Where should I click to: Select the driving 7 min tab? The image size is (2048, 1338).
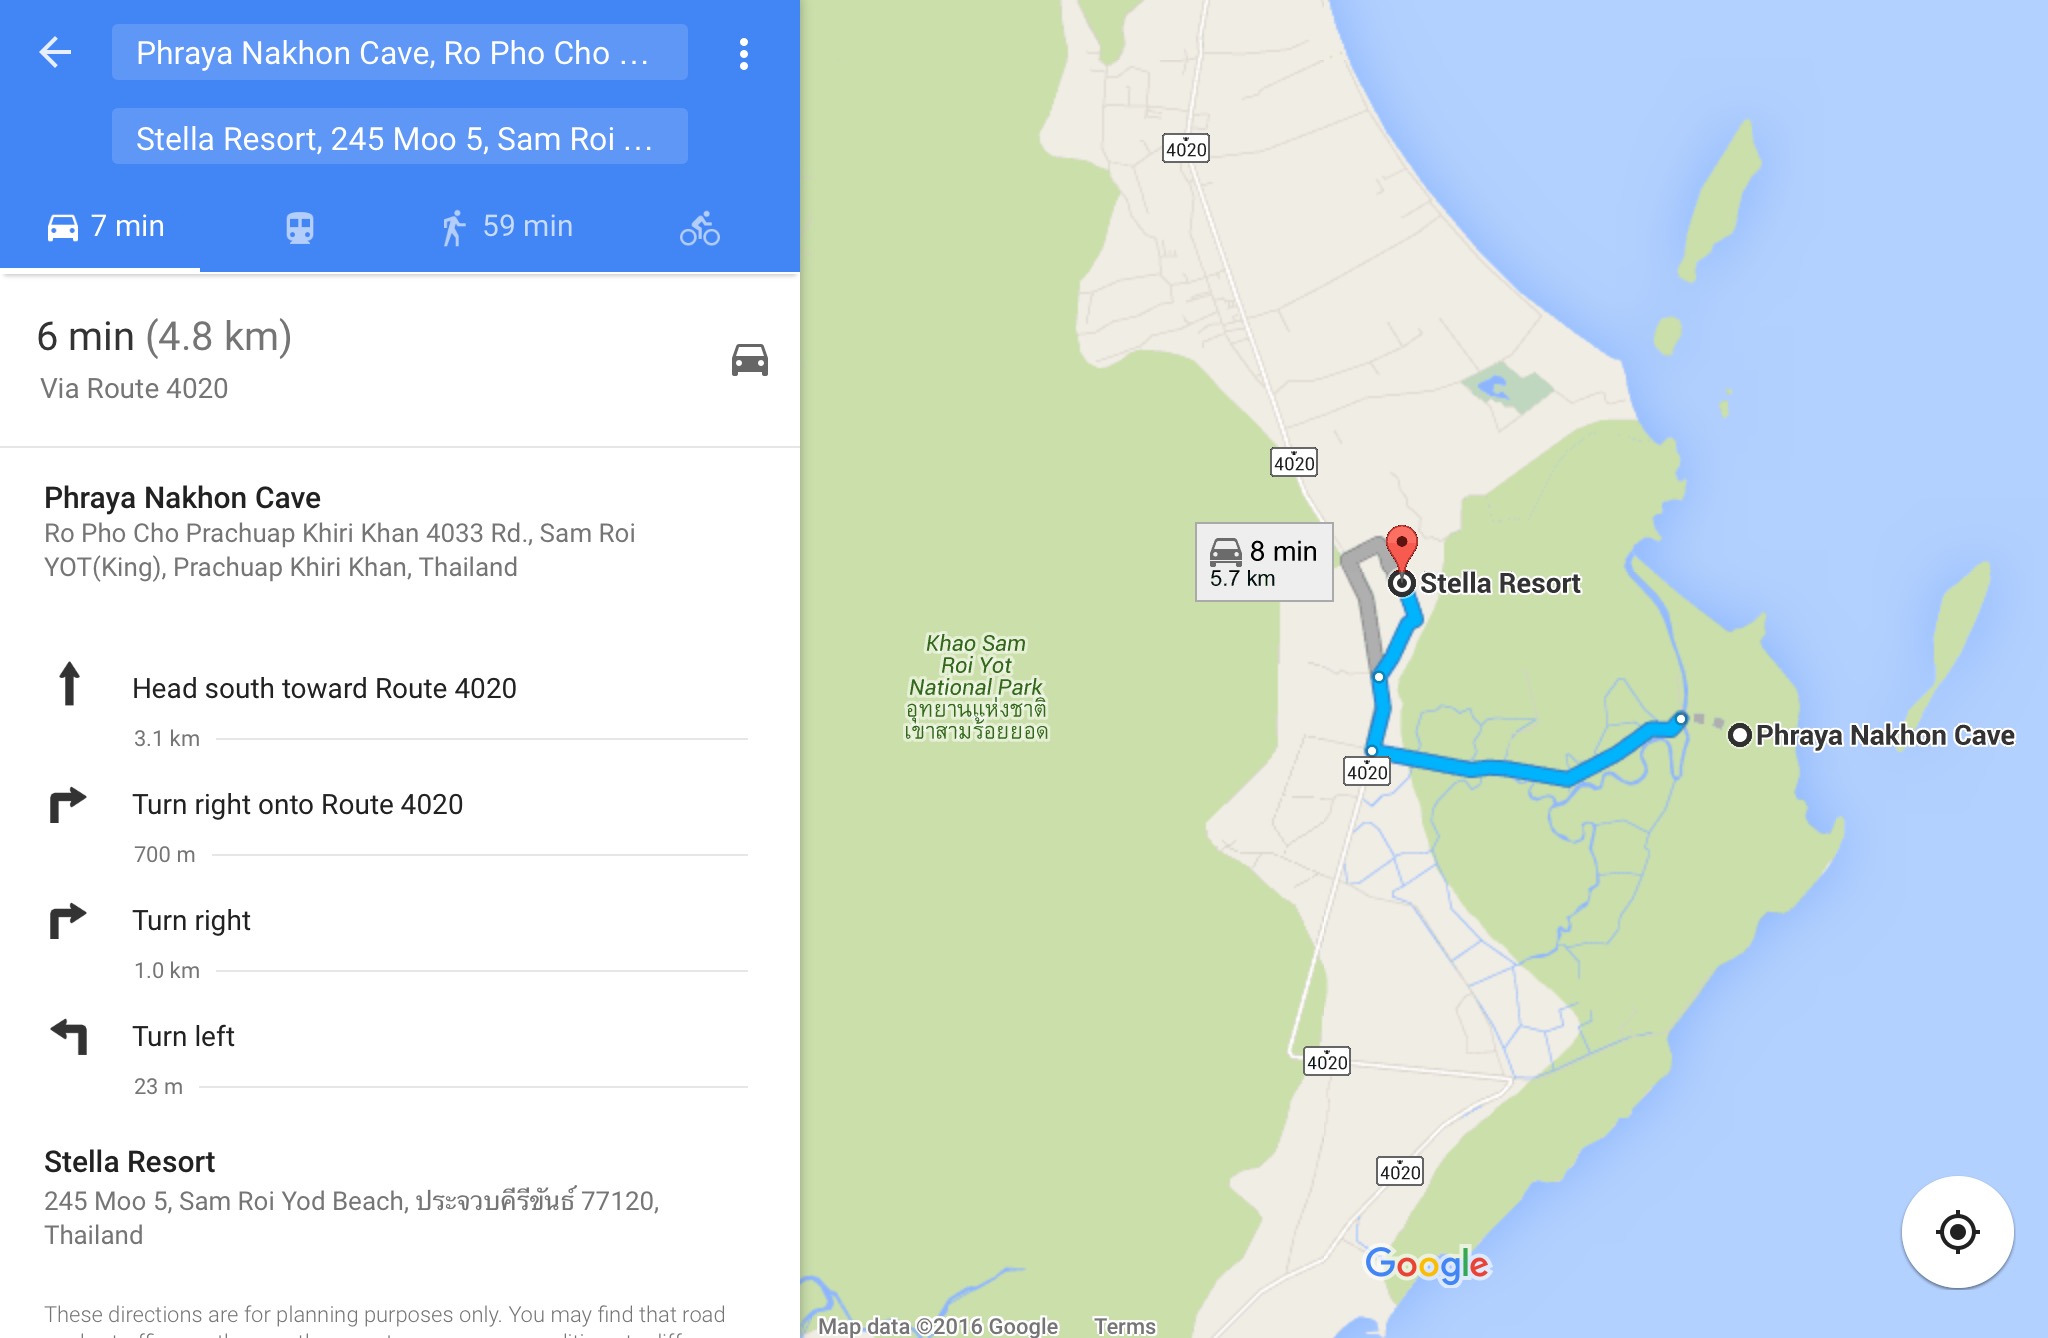(x=105, y=227)
